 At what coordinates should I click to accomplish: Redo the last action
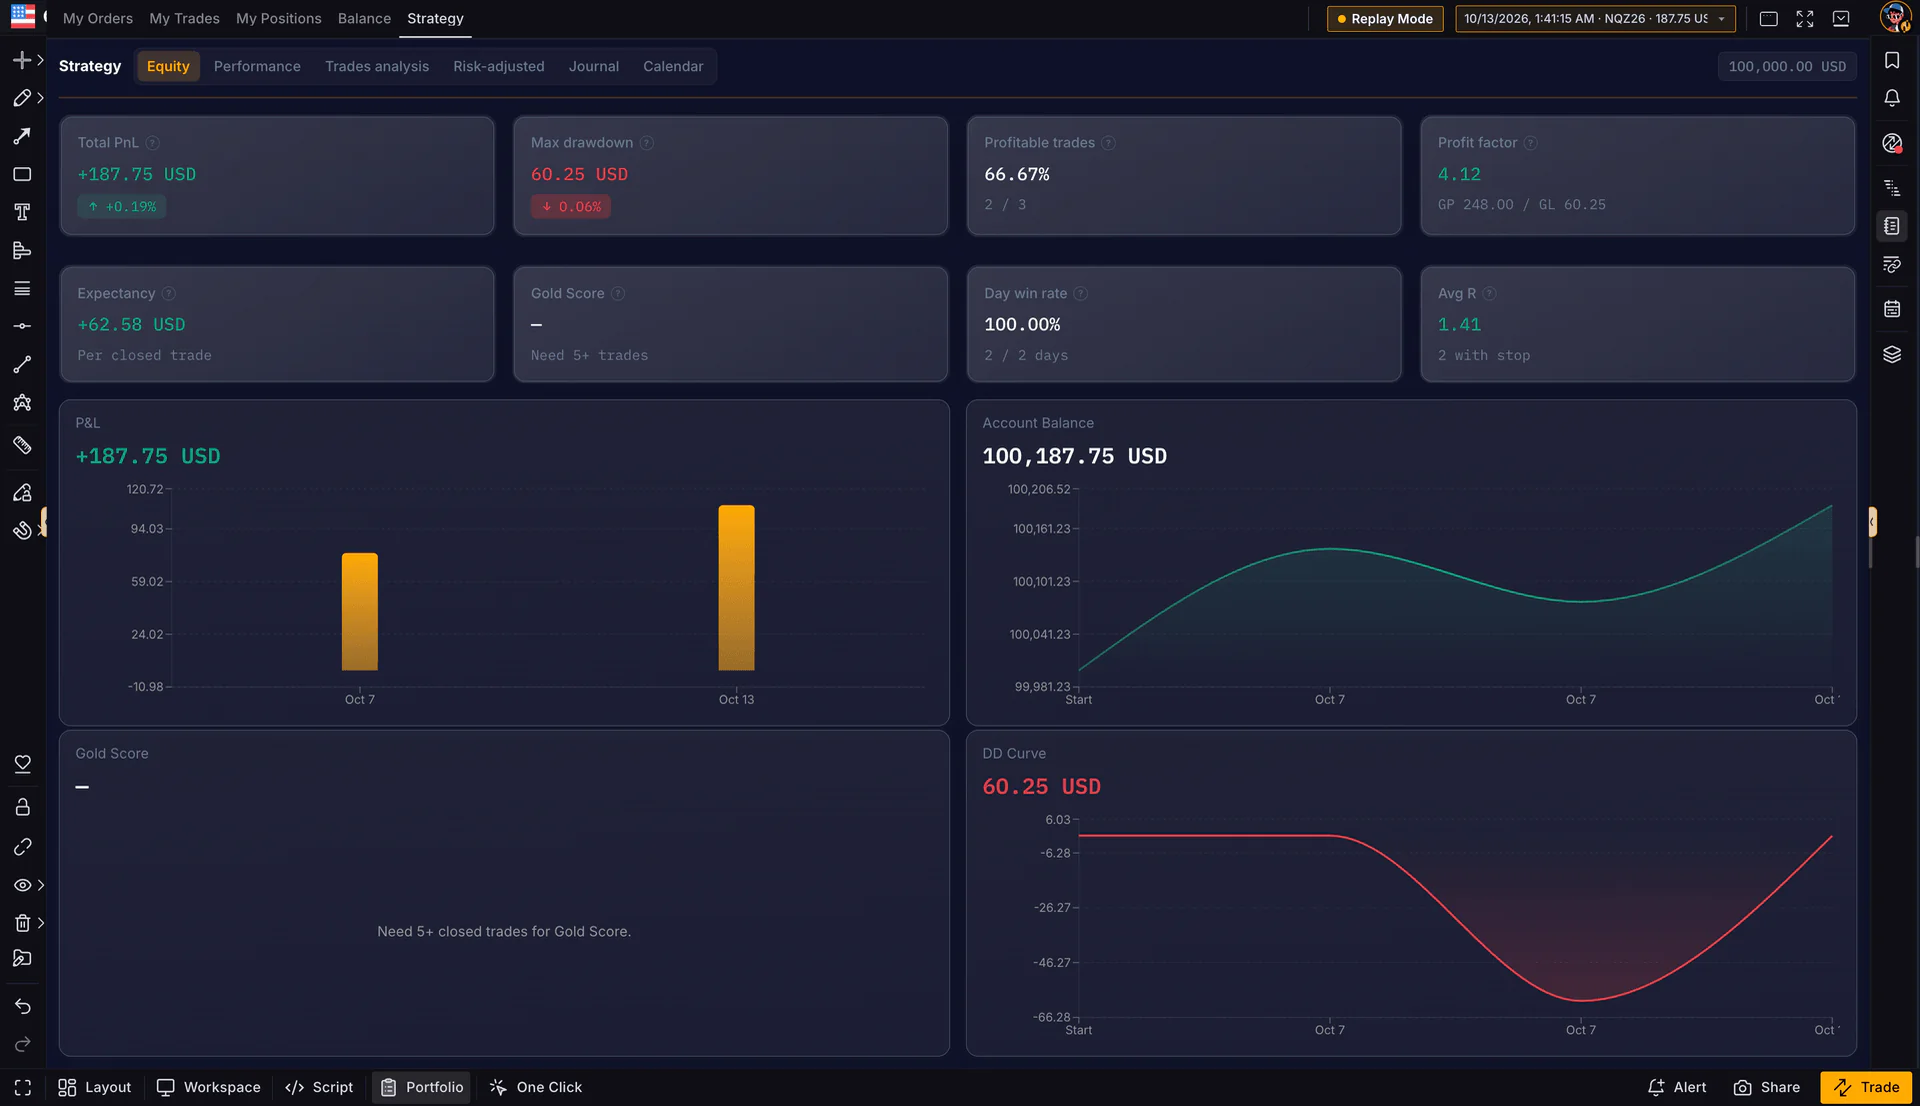coord(22,1045)
